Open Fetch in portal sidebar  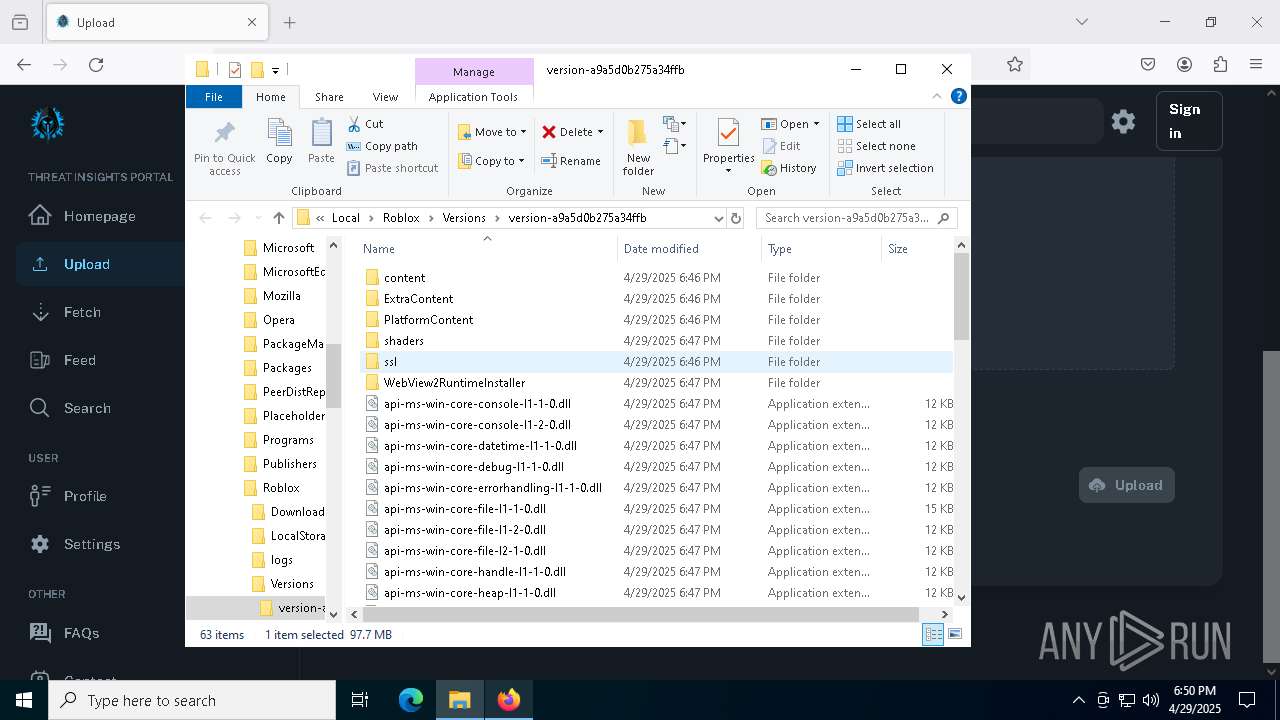(x=82, y=312)
